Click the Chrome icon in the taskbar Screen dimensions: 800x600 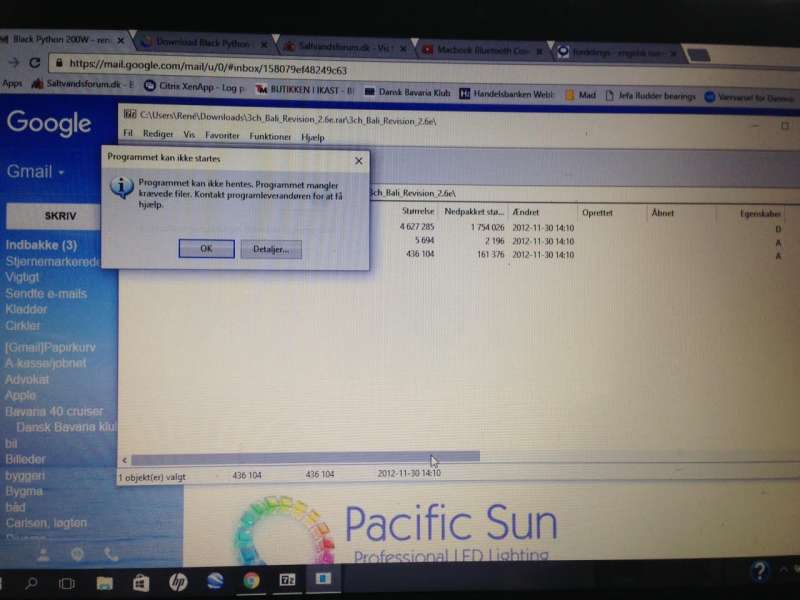tap(250, 578)
